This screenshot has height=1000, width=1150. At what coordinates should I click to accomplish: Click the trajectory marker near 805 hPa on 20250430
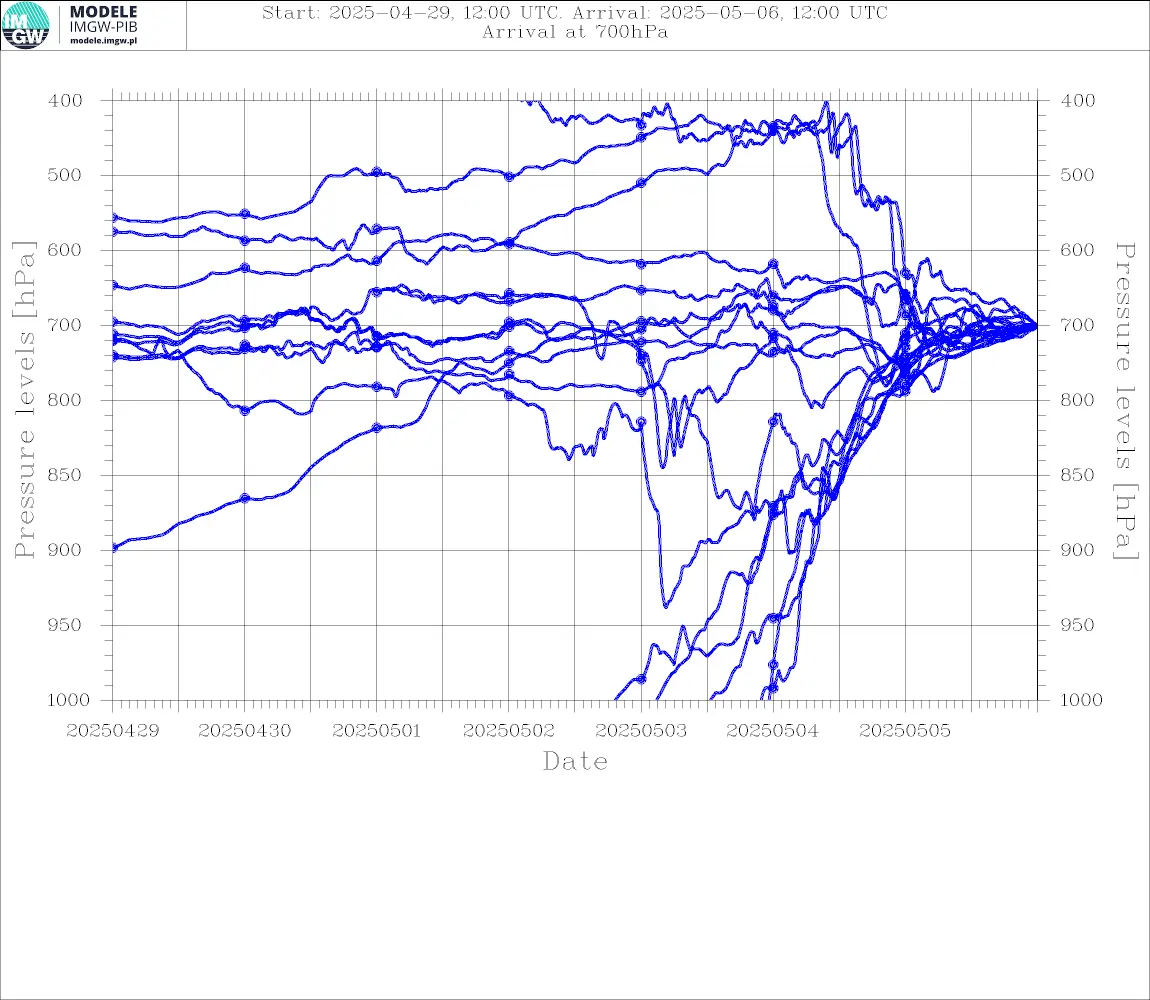click(245, 411)
